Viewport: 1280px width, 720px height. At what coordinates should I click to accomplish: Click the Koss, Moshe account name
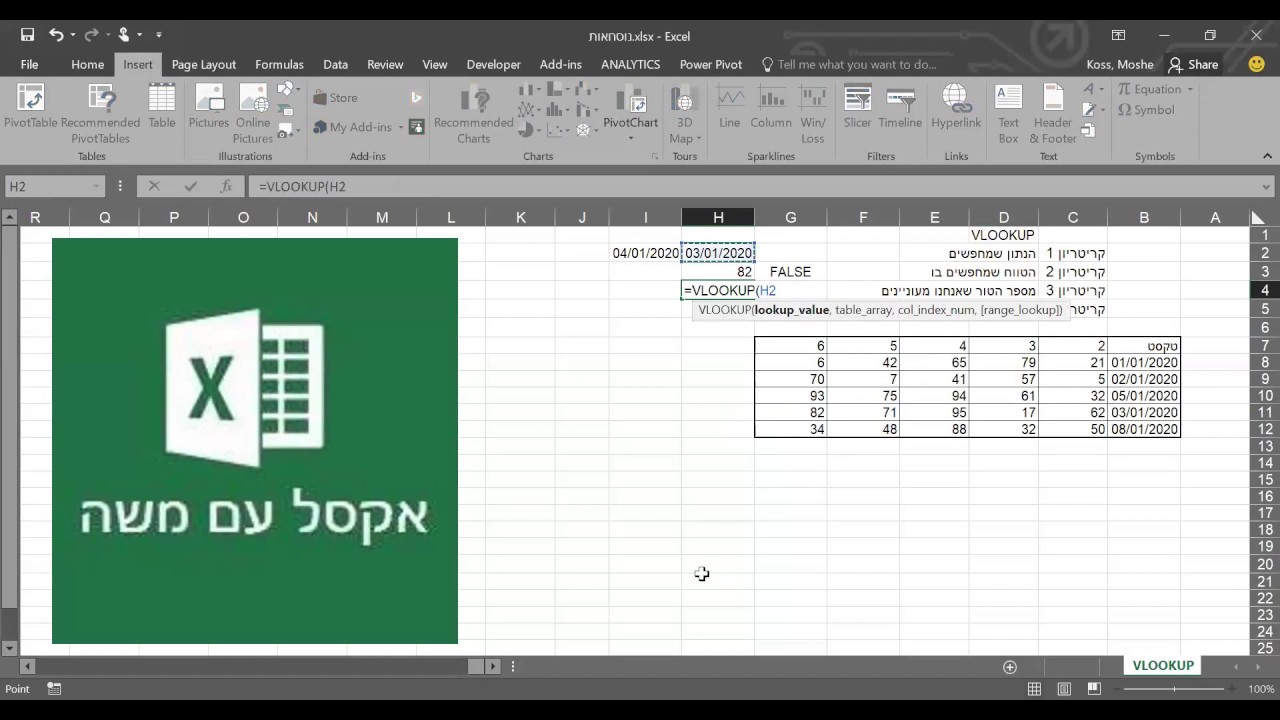pyautogui.click(x=1120, y=64)
